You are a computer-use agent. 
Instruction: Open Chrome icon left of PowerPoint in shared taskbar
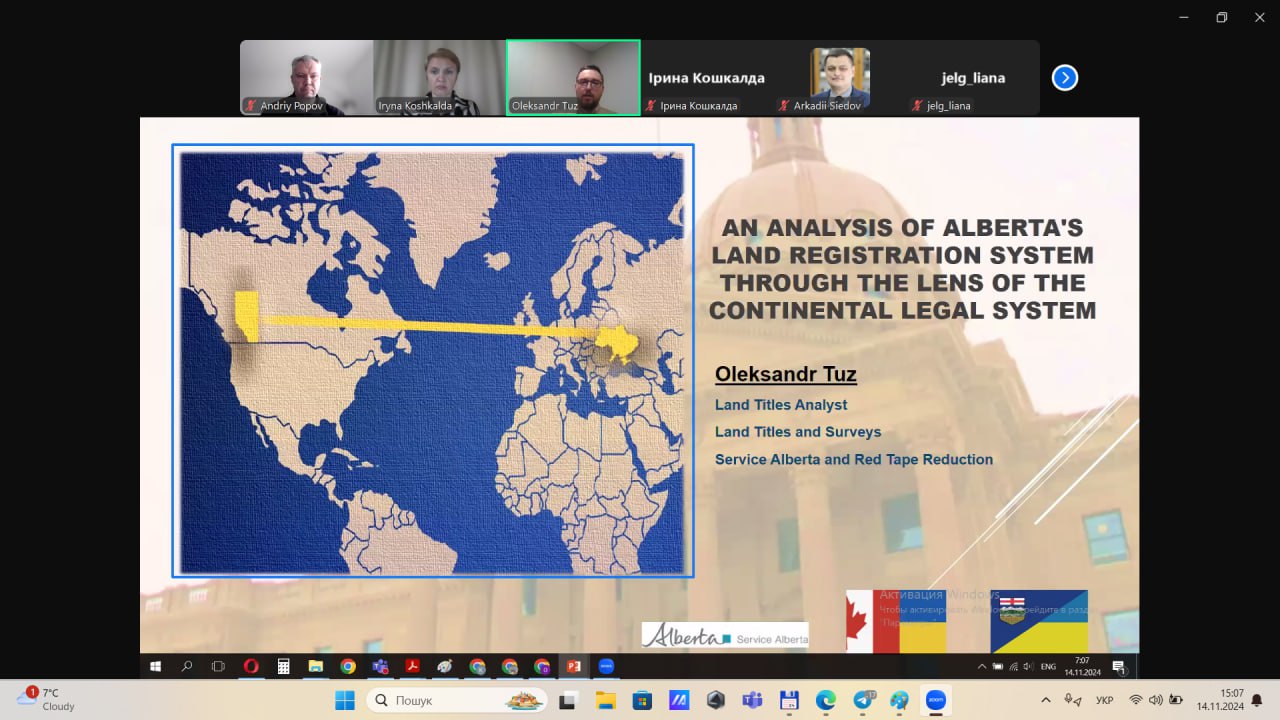tap(542, 666)
